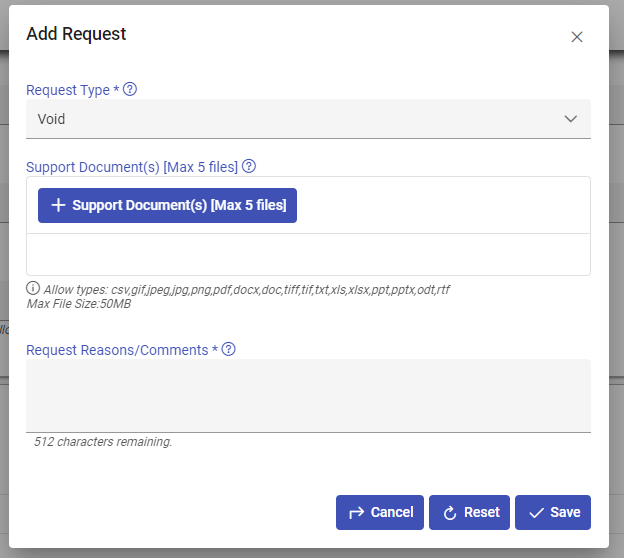The image size is (624, 558).
Task: Click the Cancel button text
Action: (392, 512)
